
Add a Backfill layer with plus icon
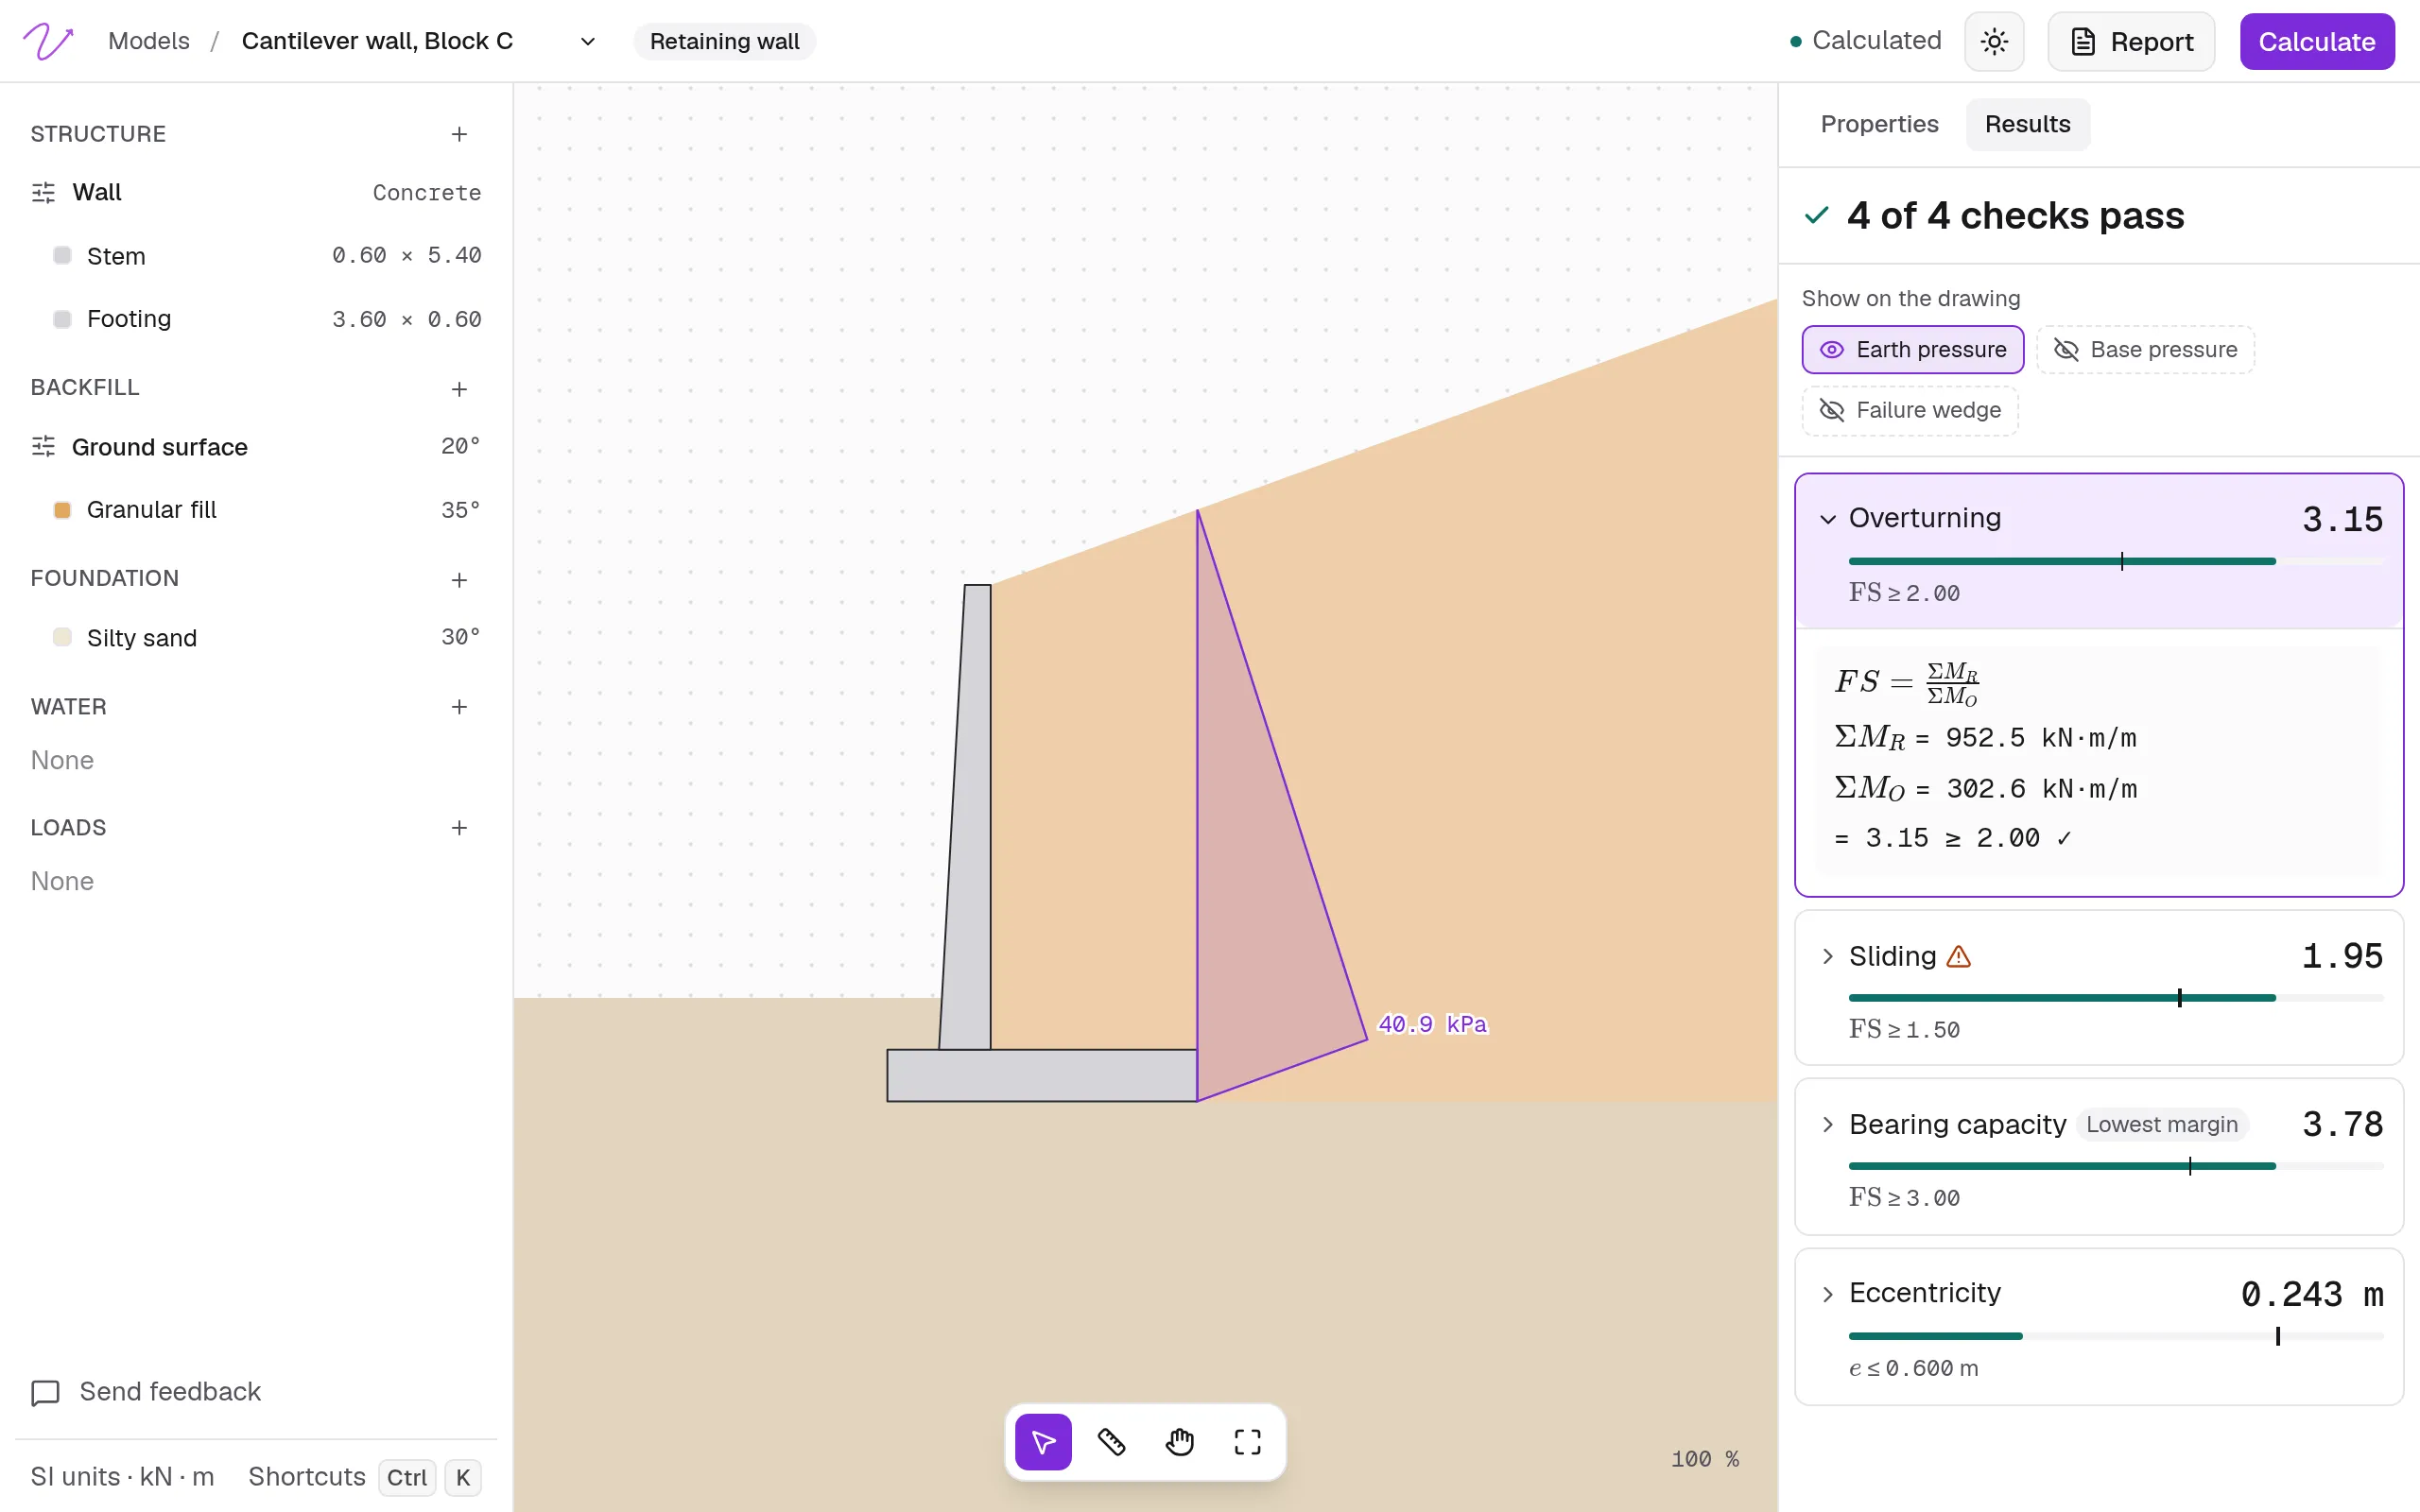(x=459, y=388)
